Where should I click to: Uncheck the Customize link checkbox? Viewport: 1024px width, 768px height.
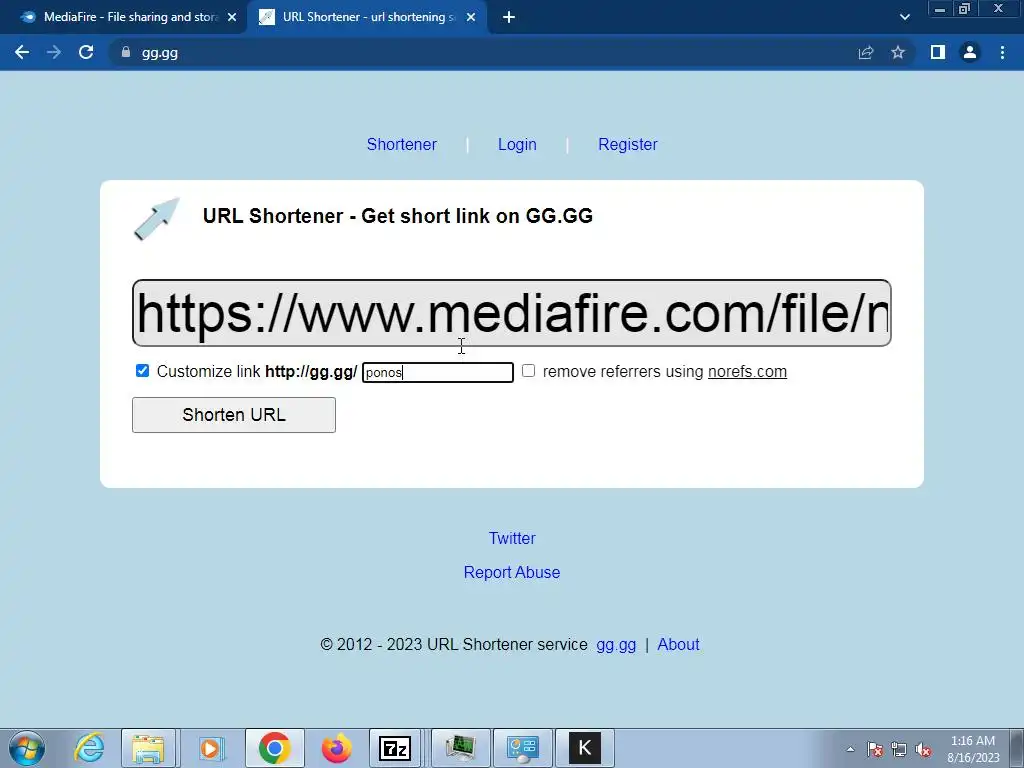pyautogui.click(x=142, y=371)
